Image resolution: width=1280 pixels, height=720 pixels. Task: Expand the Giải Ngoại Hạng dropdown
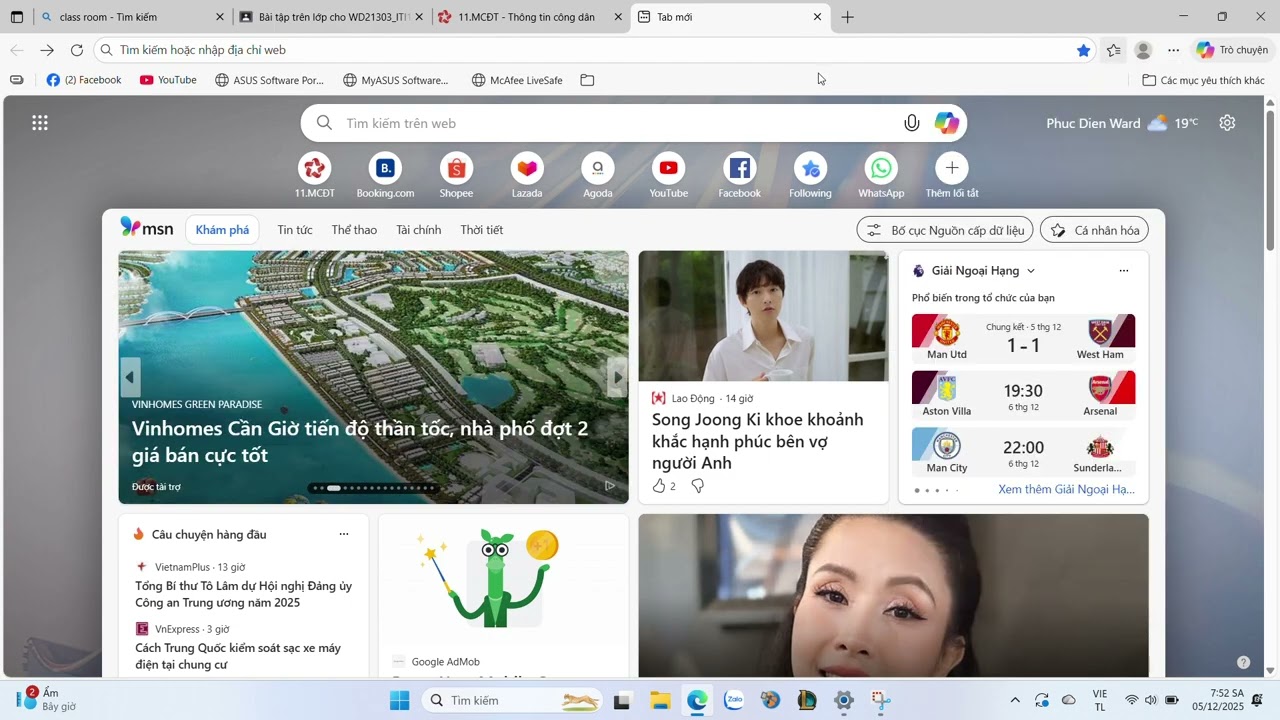1031,271
